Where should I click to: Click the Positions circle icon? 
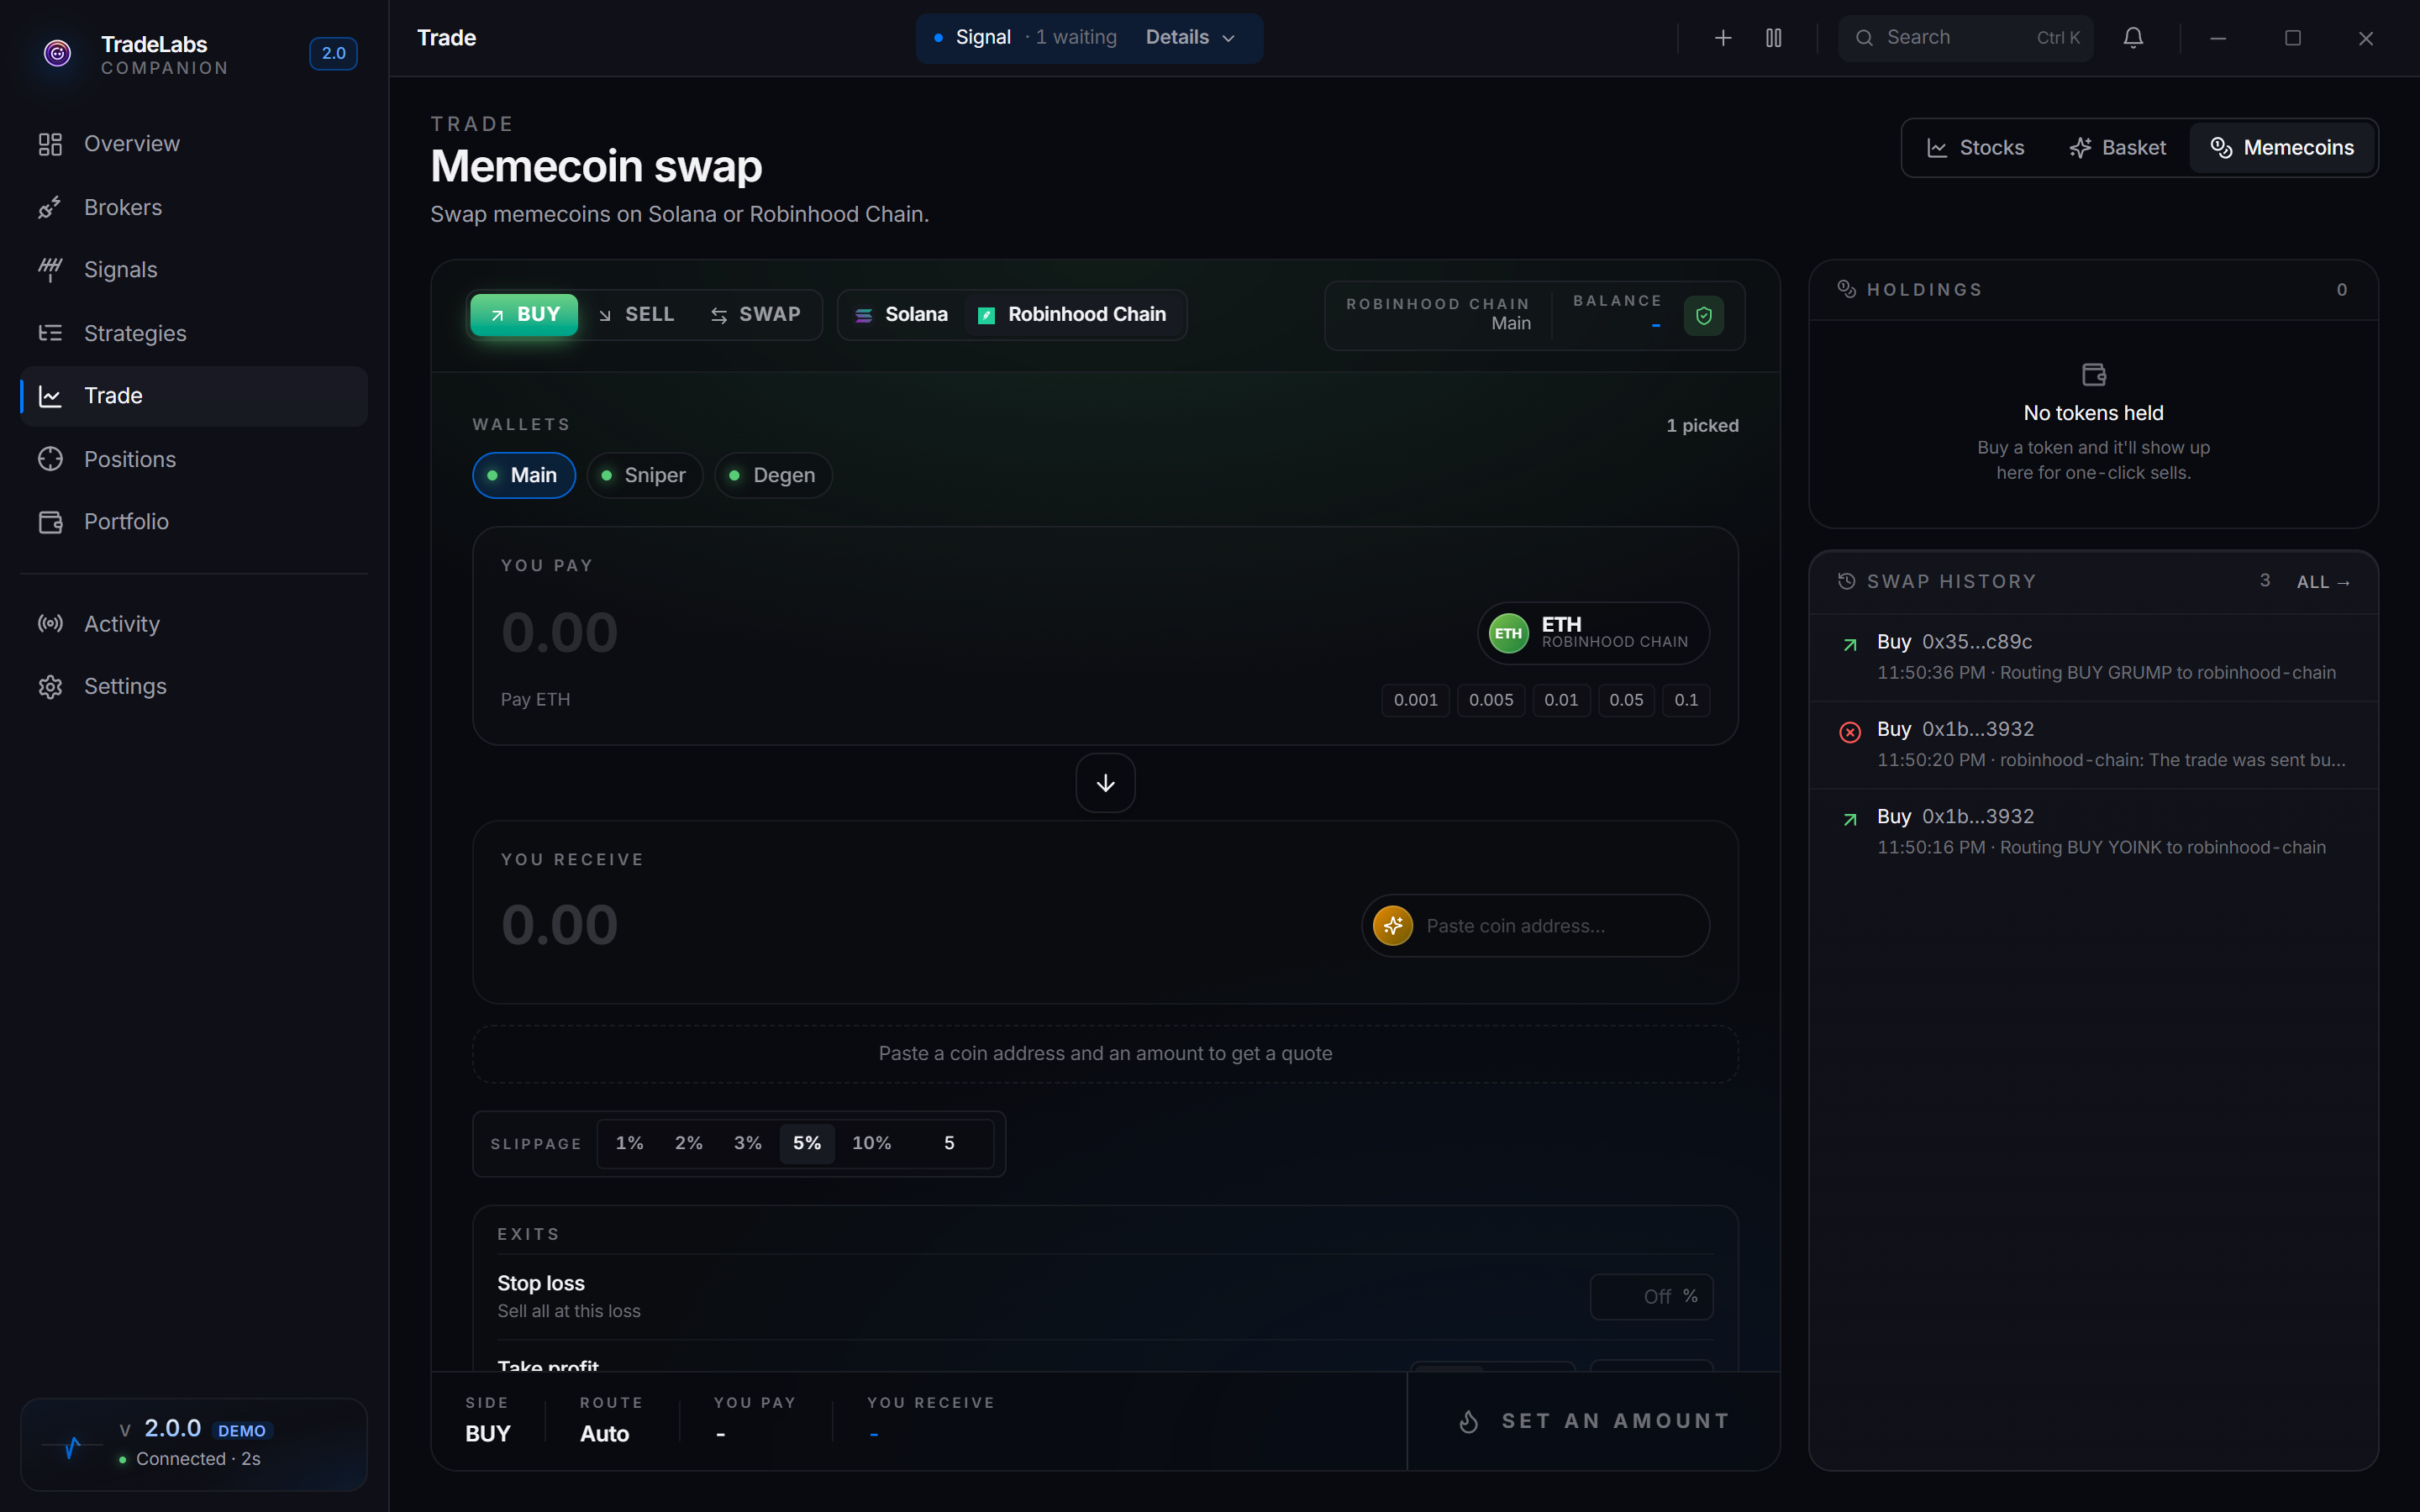click(x=50, y=459)
